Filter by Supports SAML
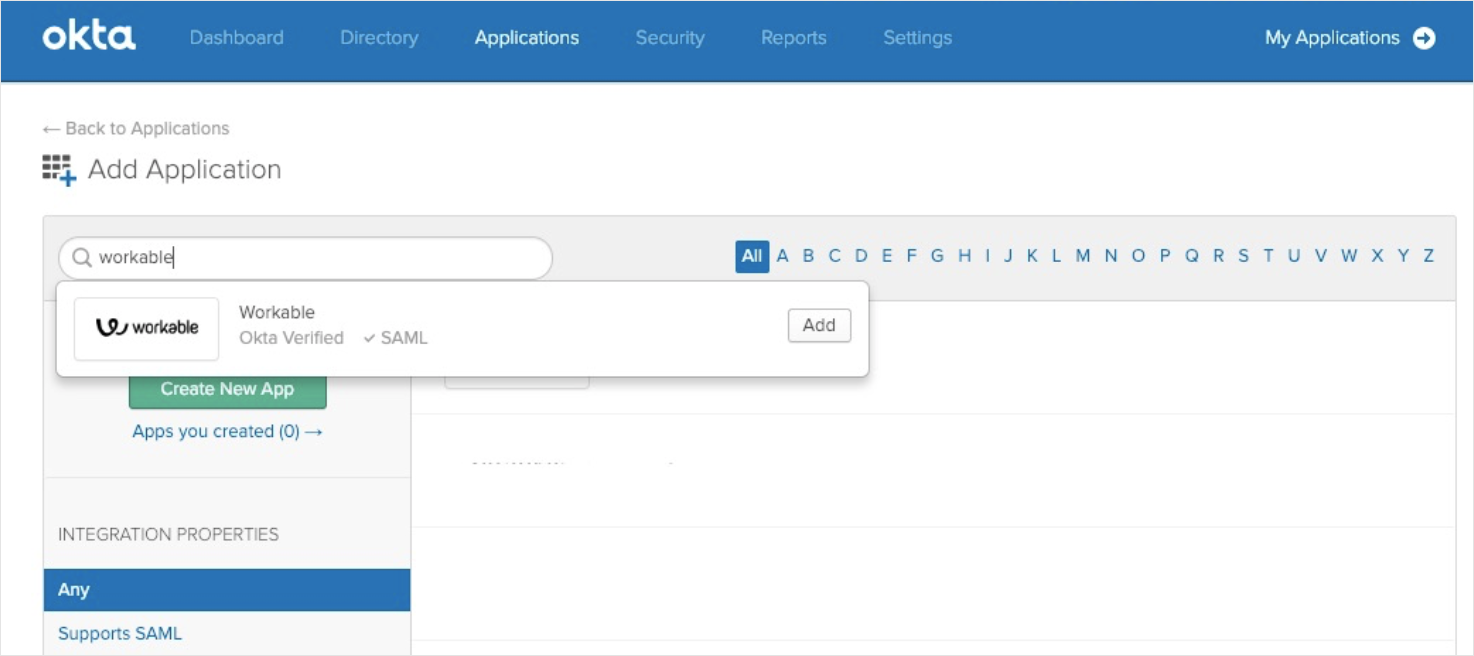 click(120, 633)
